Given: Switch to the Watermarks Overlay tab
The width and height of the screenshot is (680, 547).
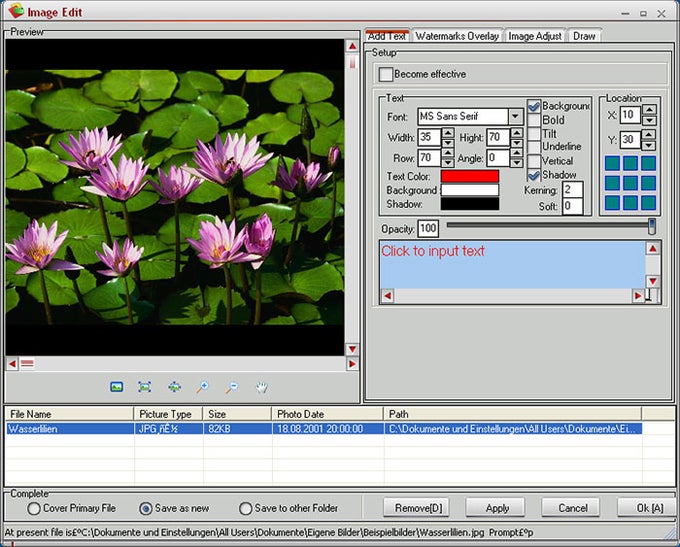Looking at the screenshot, I should (x=457, y=36).
